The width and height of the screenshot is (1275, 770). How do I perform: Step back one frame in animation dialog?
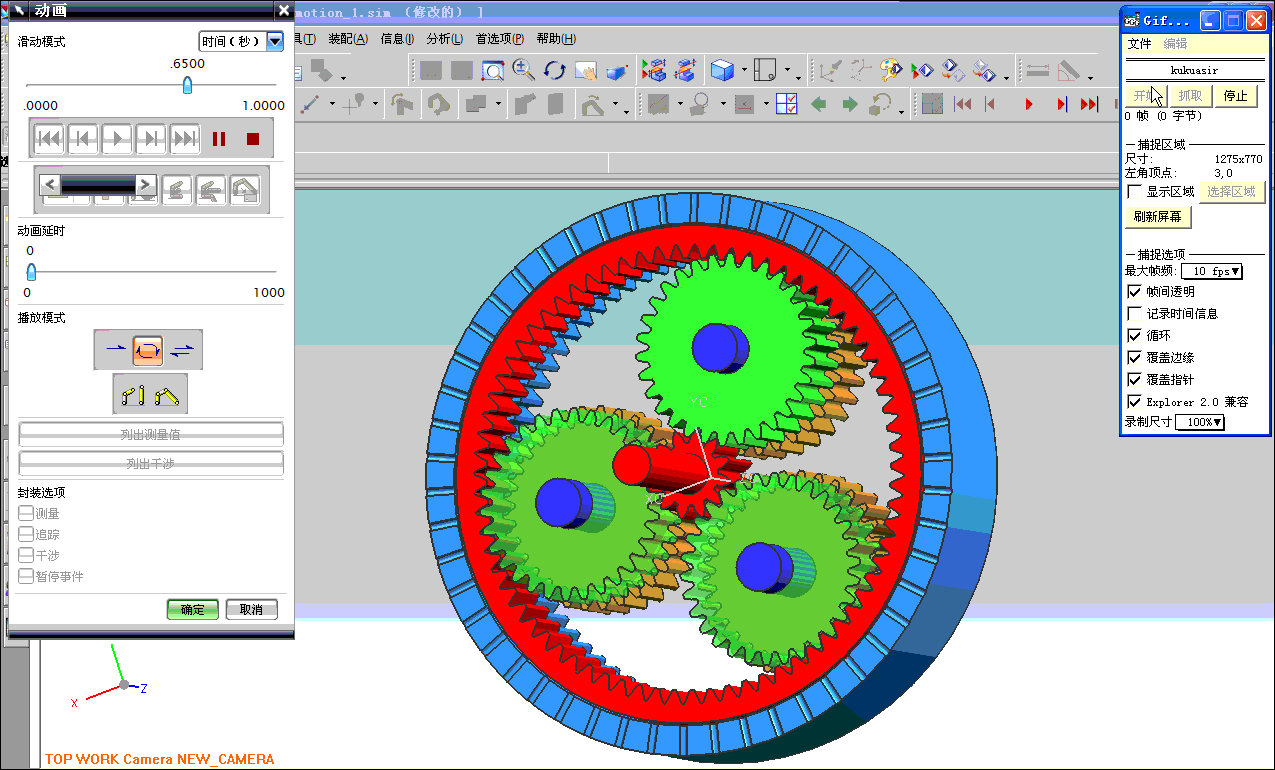coord(83,139)
